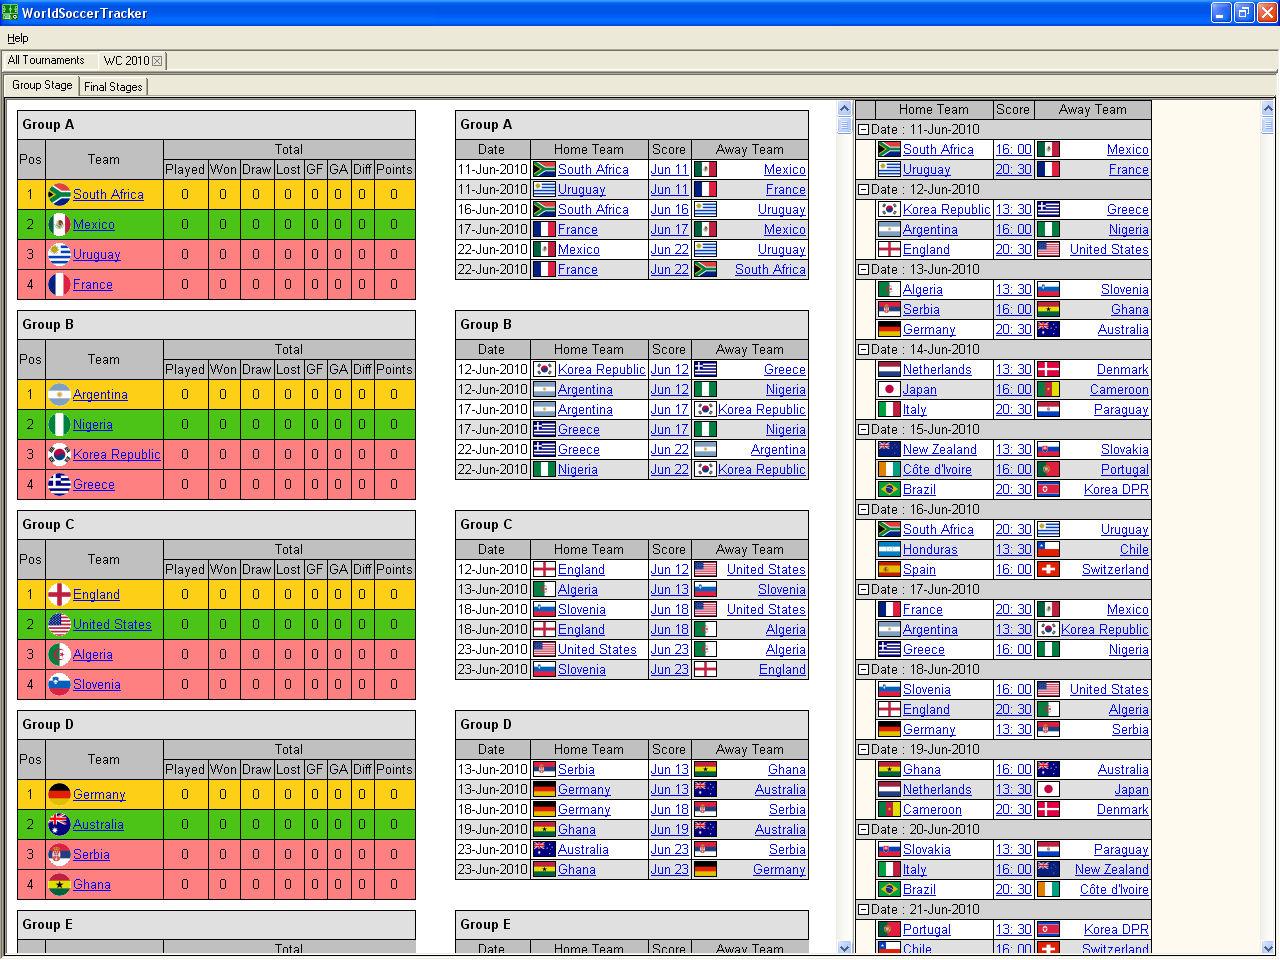Click Spain flag in 16-Jun-2010 schedule

click(x=889, y=569)
